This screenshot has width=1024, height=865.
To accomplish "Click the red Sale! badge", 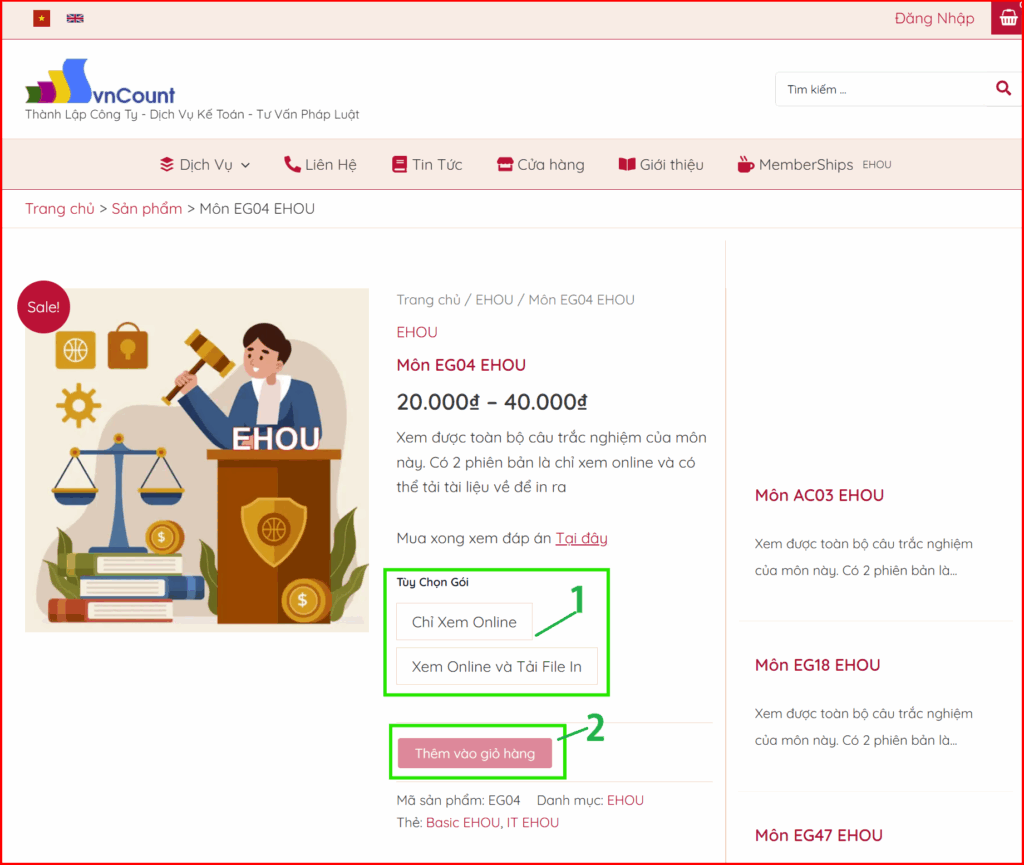I will tap(44, 307).
